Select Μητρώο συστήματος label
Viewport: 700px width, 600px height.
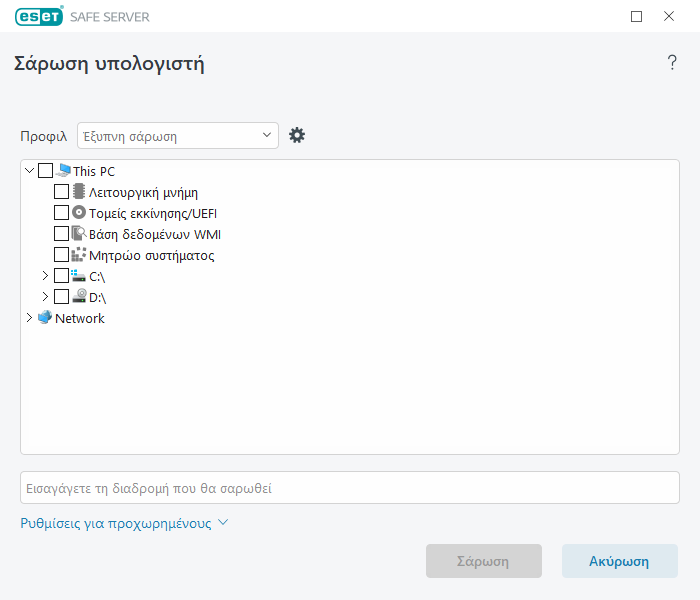point(151,255)
